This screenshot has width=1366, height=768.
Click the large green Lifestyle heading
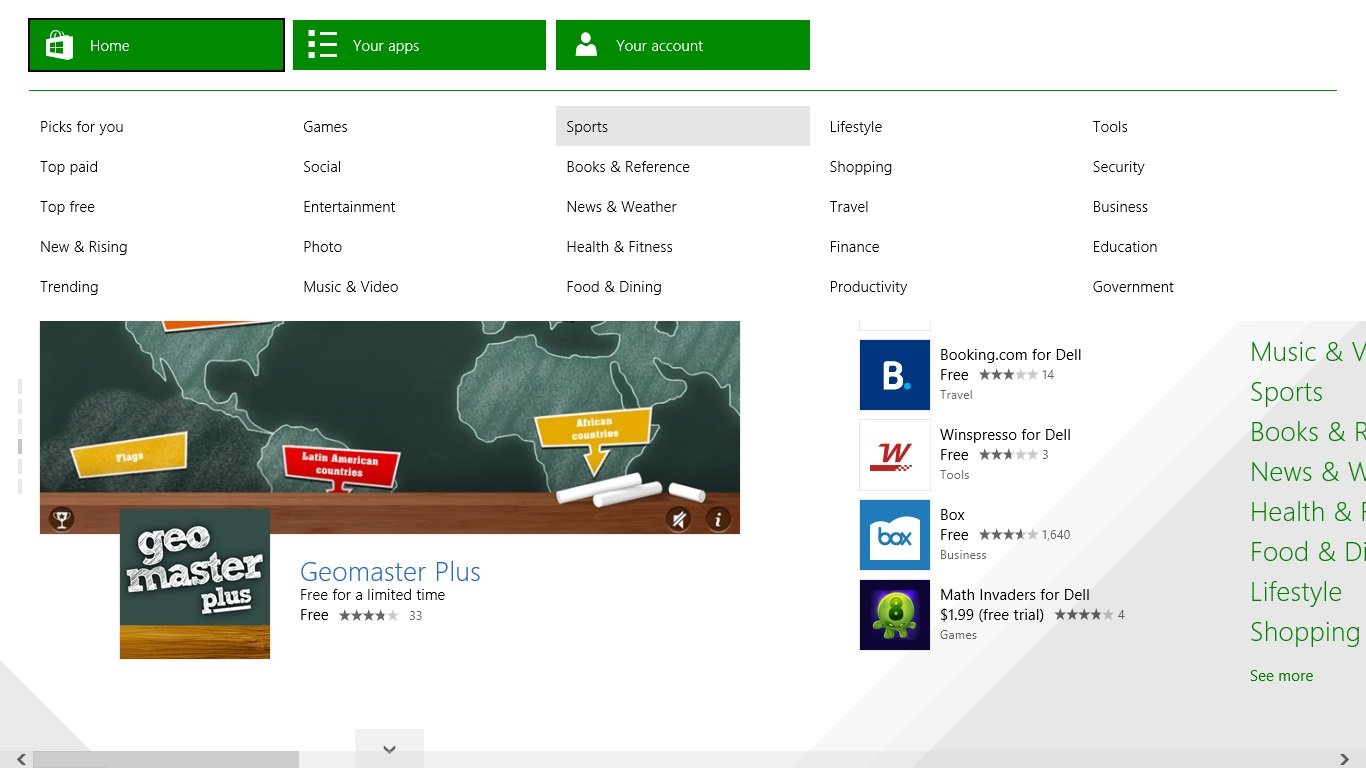point(1296,592)
